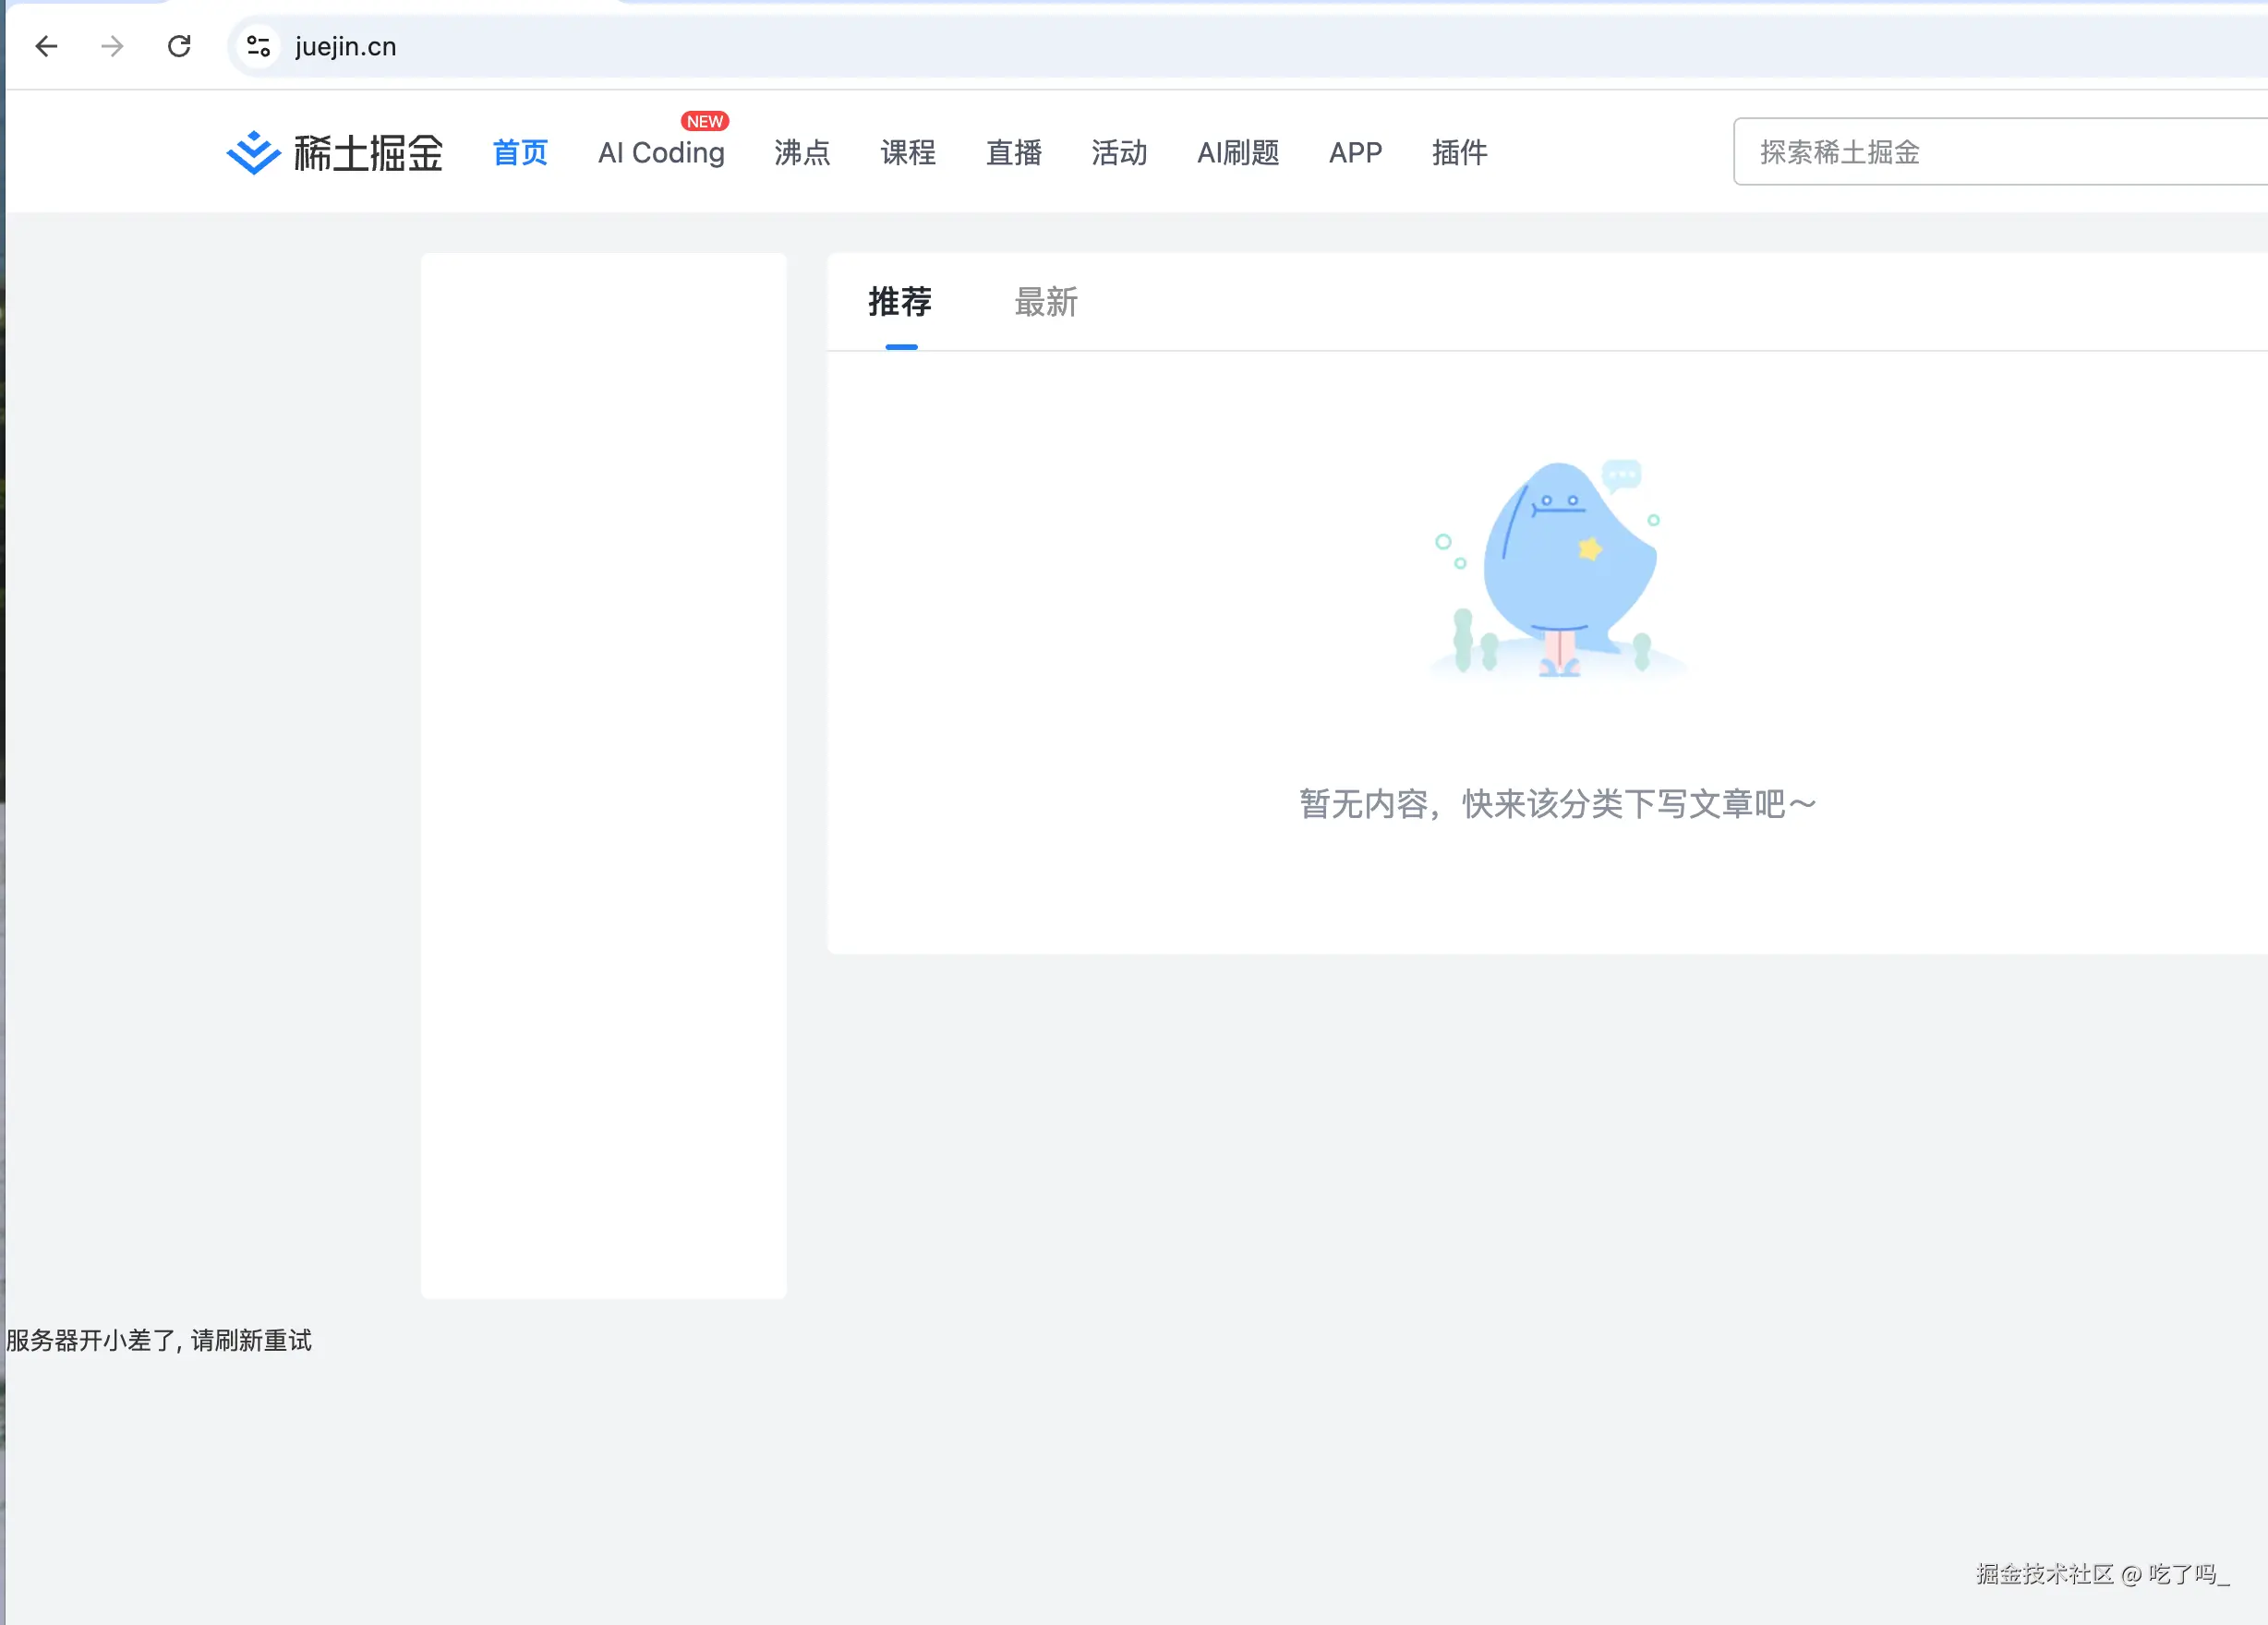Switch to the 推荐 tab
Viewport: 2268px width, 1625px height.
coord(899,302)
